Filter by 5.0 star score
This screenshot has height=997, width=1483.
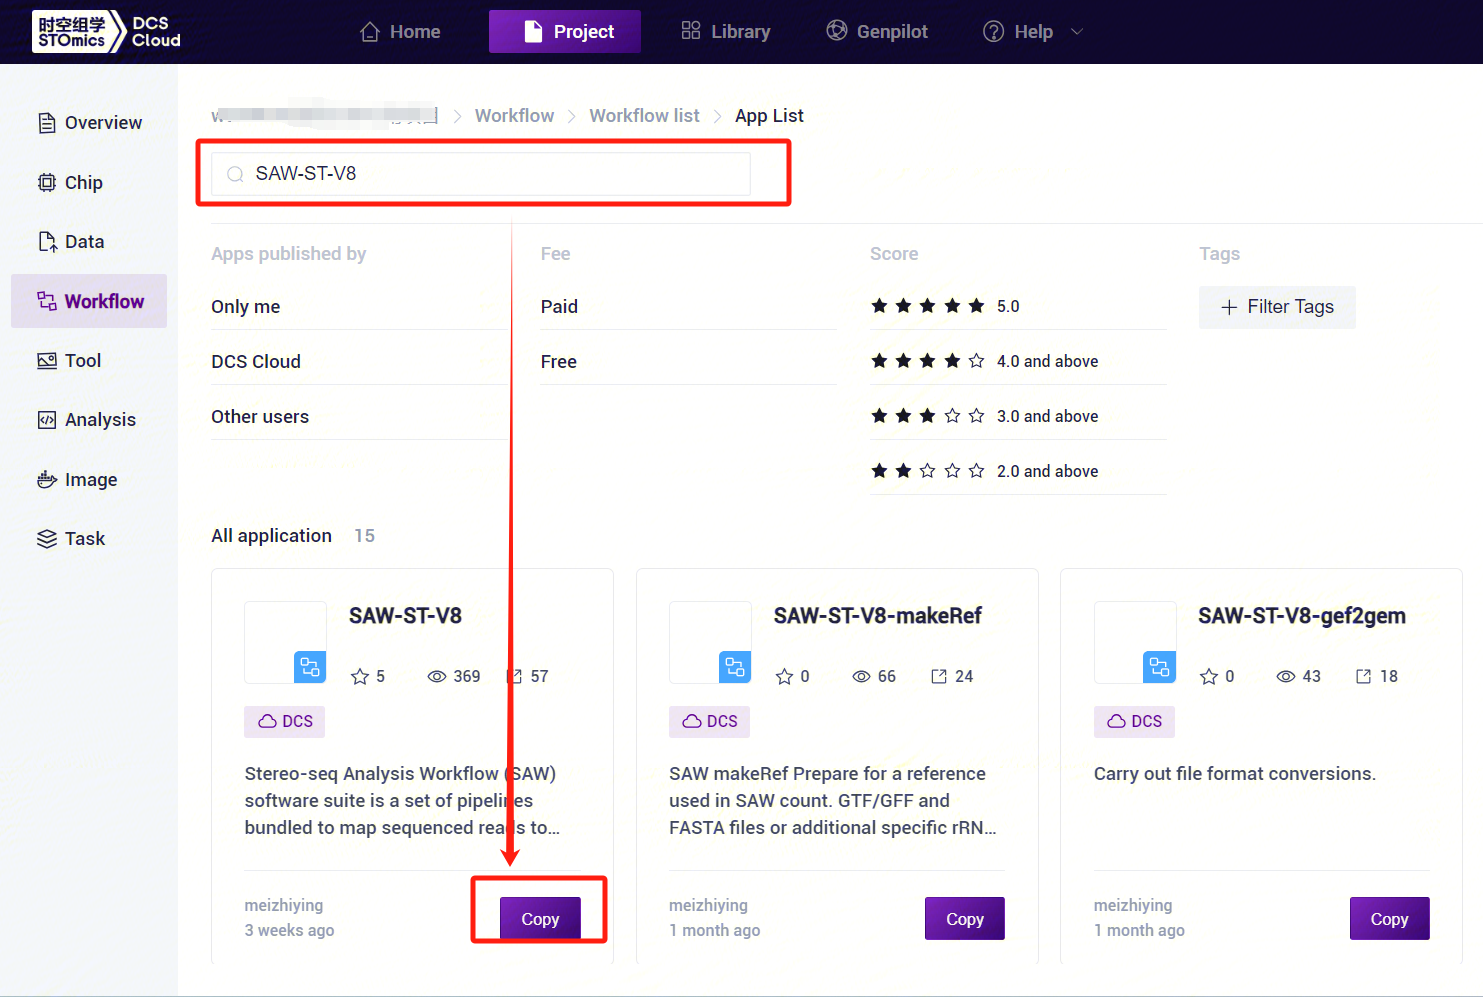click(x=945, y=306)
